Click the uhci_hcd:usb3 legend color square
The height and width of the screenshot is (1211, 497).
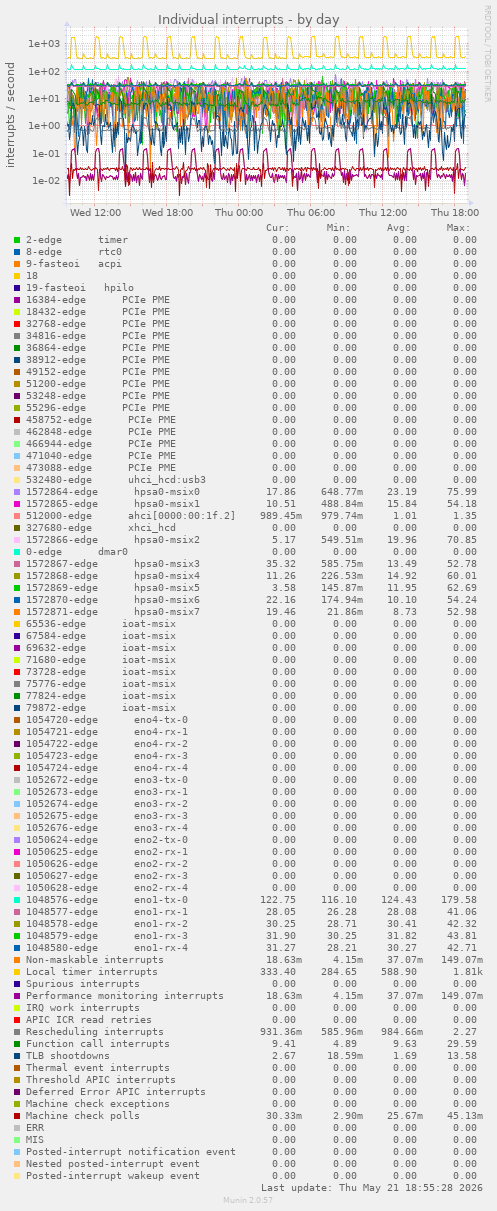(x=17, y=480)
